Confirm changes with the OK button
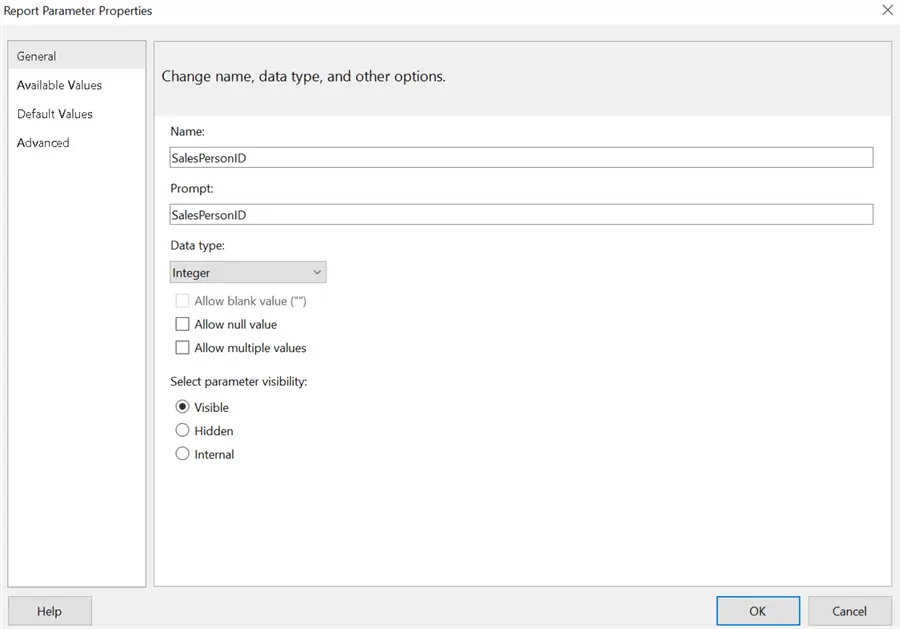 (757, 611)
